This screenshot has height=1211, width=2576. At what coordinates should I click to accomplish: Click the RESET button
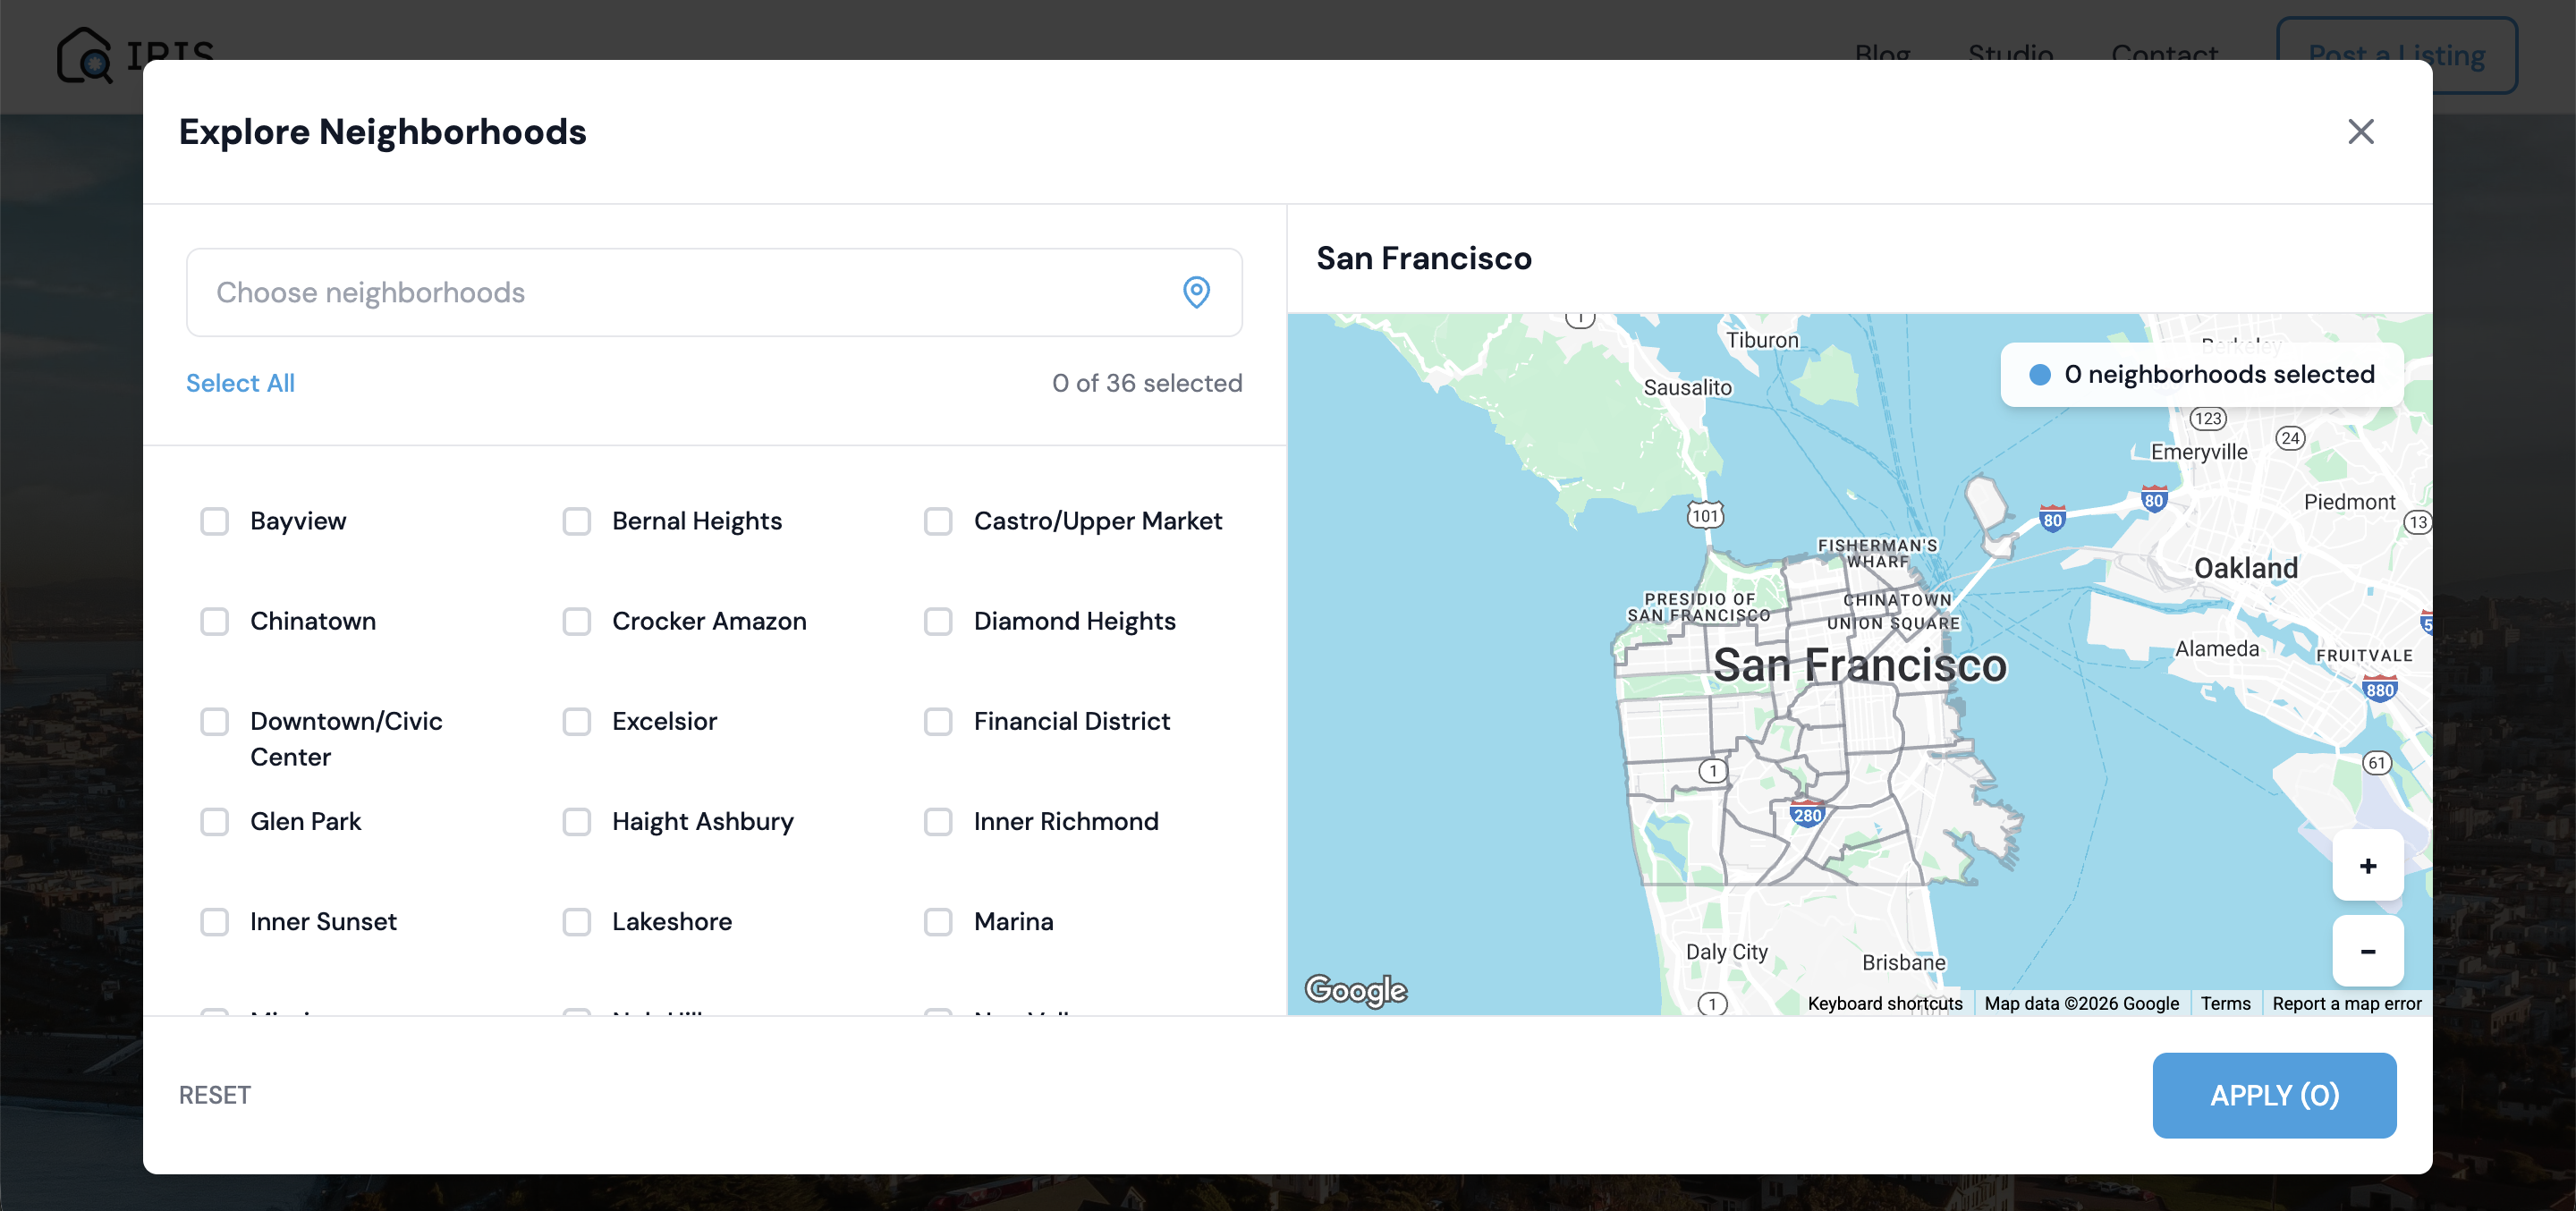tap(215, 1095)
